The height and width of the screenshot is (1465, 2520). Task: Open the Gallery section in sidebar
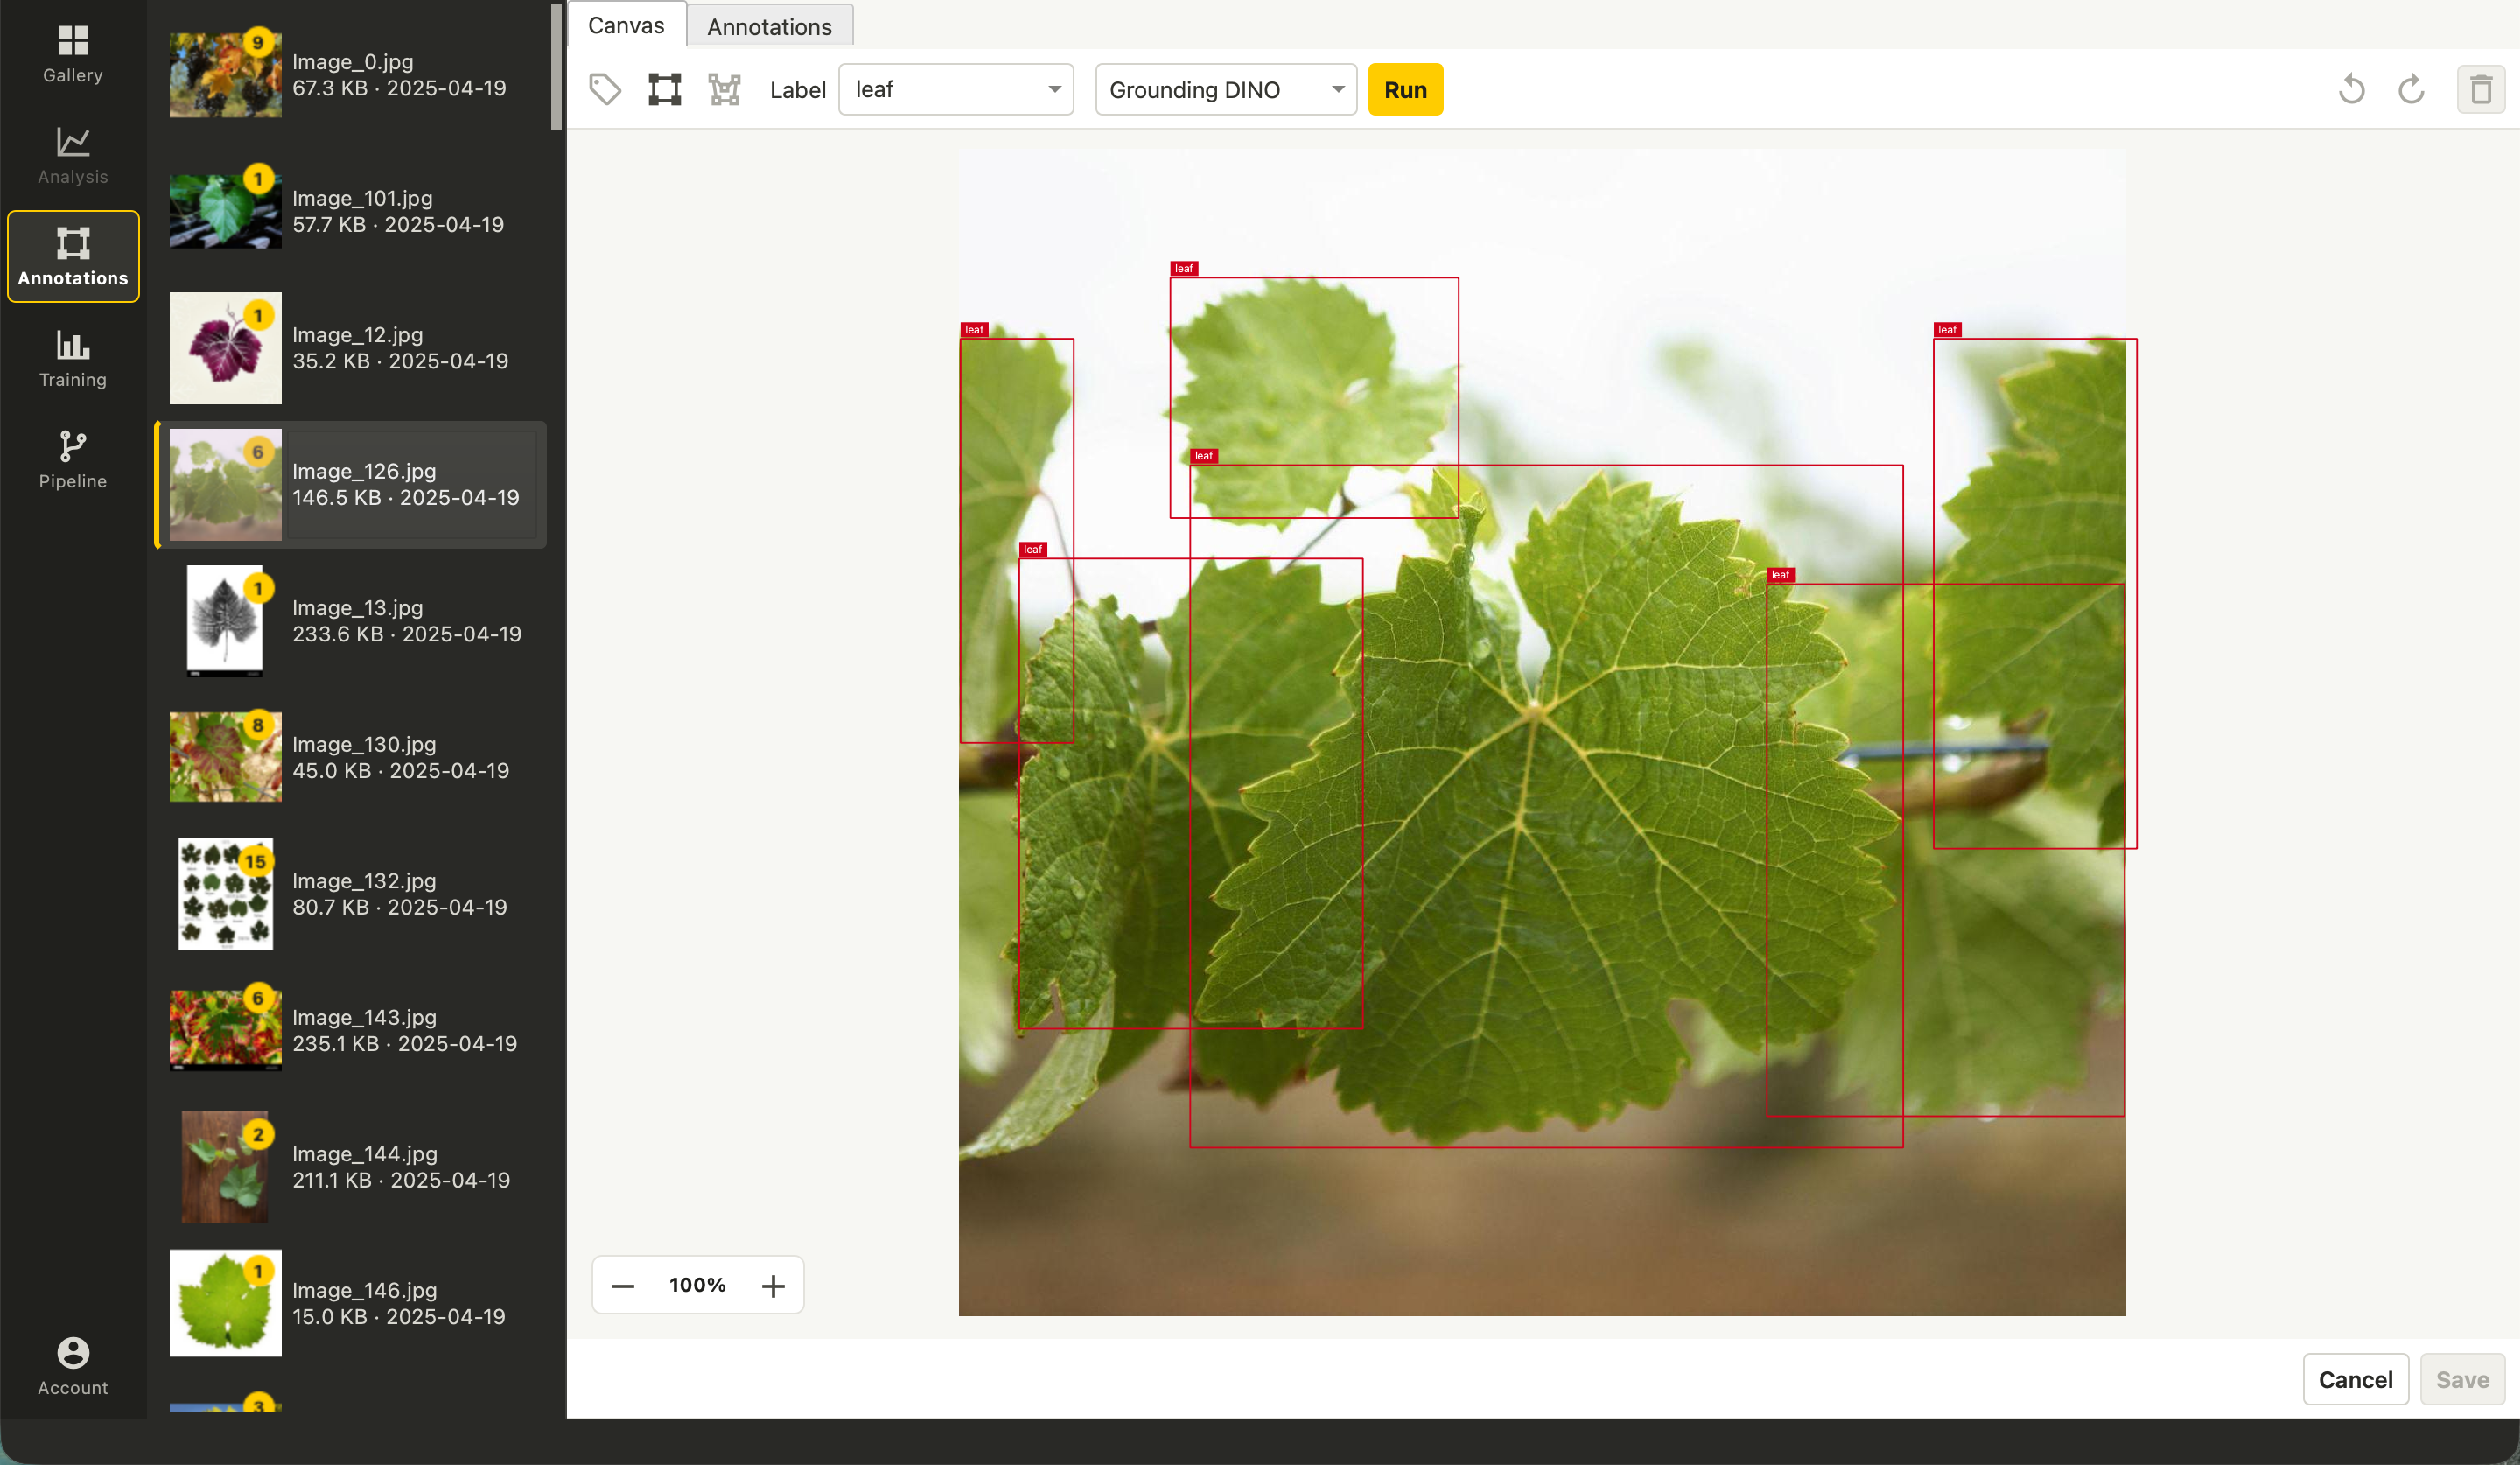point(73,54)
